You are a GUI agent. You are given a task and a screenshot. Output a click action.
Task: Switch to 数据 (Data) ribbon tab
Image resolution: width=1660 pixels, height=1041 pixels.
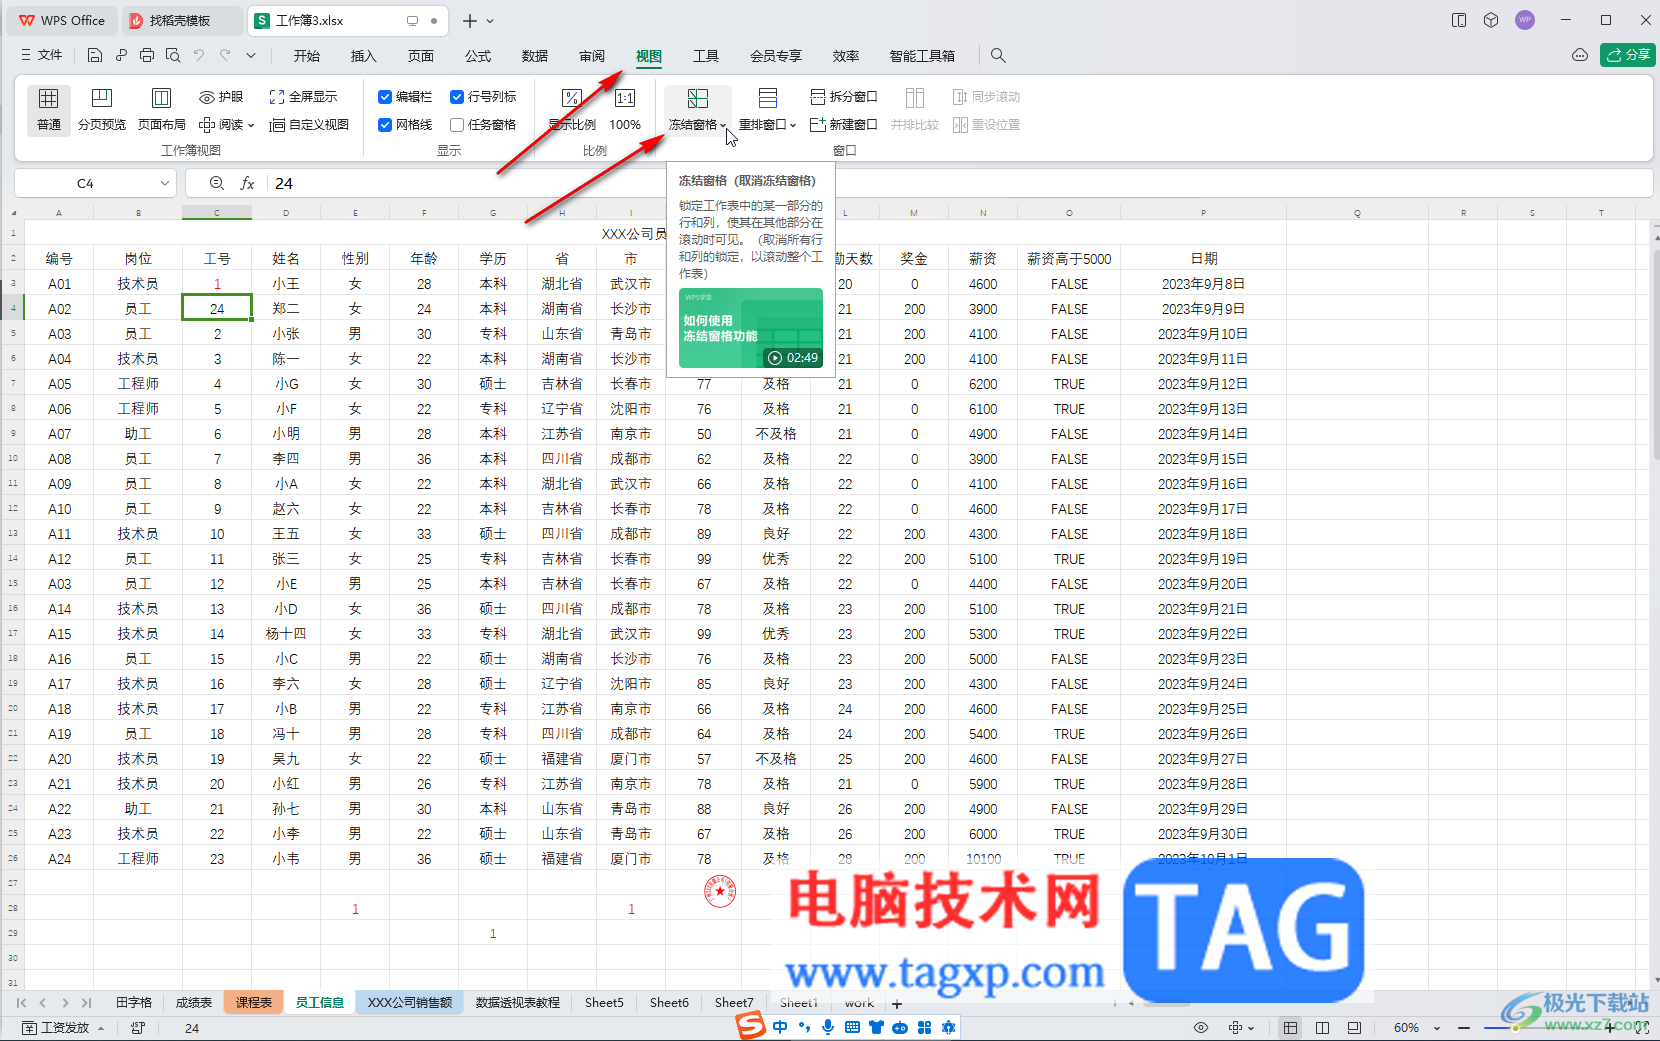pyautogui.click(x=535, y=56)
